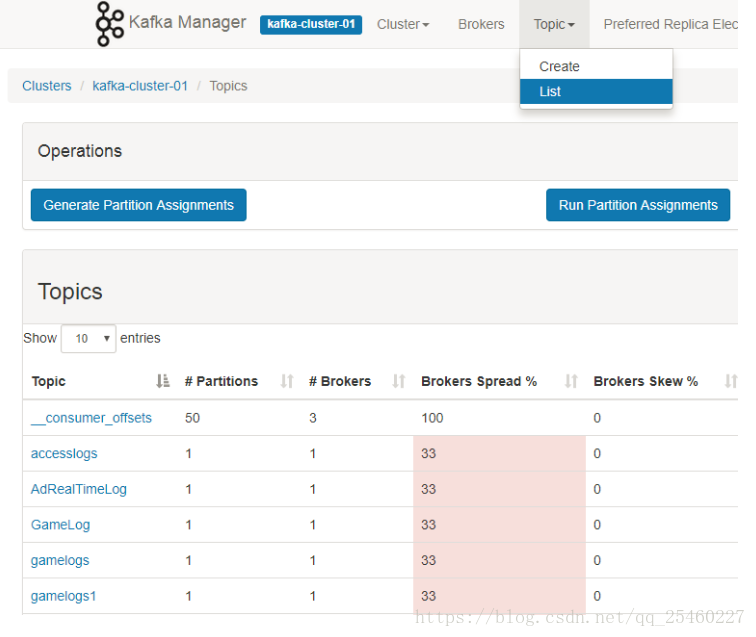The image size is (756, 637).
Task: Click the # Partitions column header
Action: click(221, 381)
